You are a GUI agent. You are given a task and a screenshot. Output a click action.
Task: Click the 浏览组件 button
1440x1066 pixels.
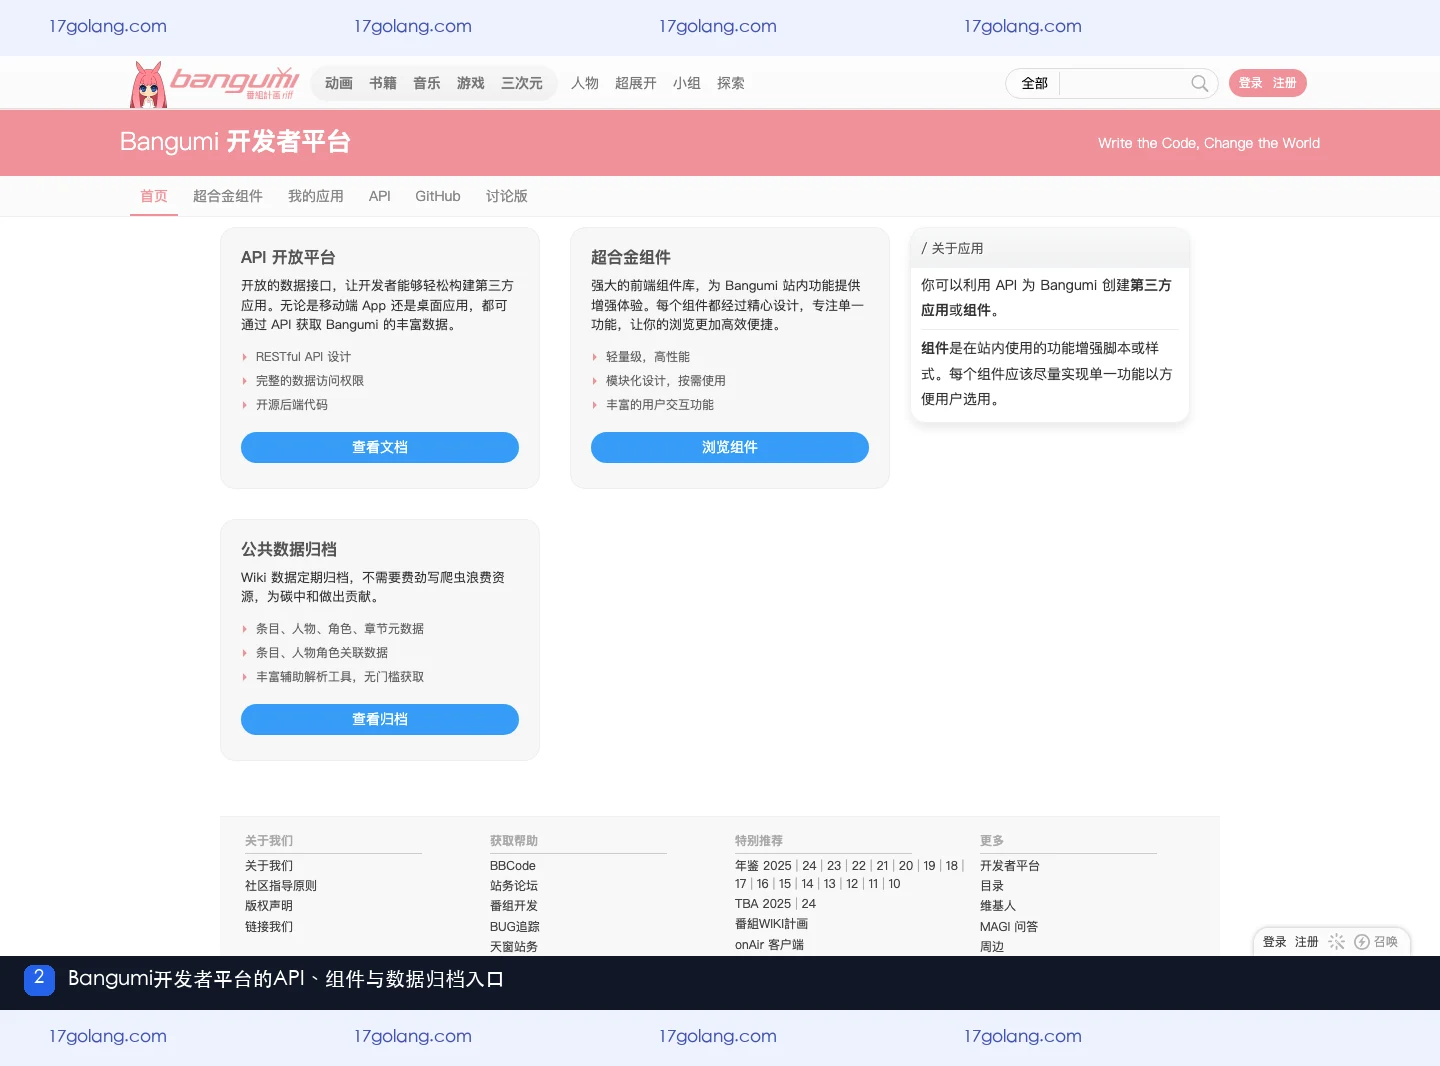click(729, 447)
